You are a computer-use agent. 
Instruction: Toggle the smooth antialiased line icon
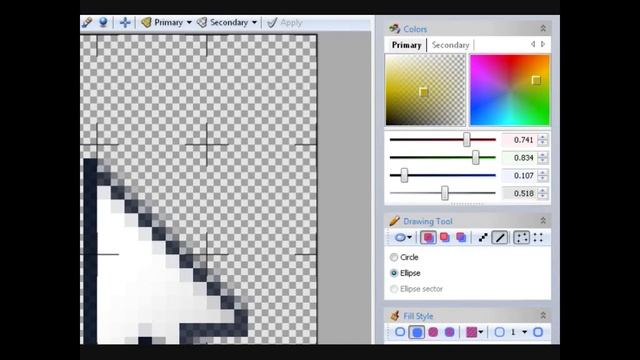point(500,238)
